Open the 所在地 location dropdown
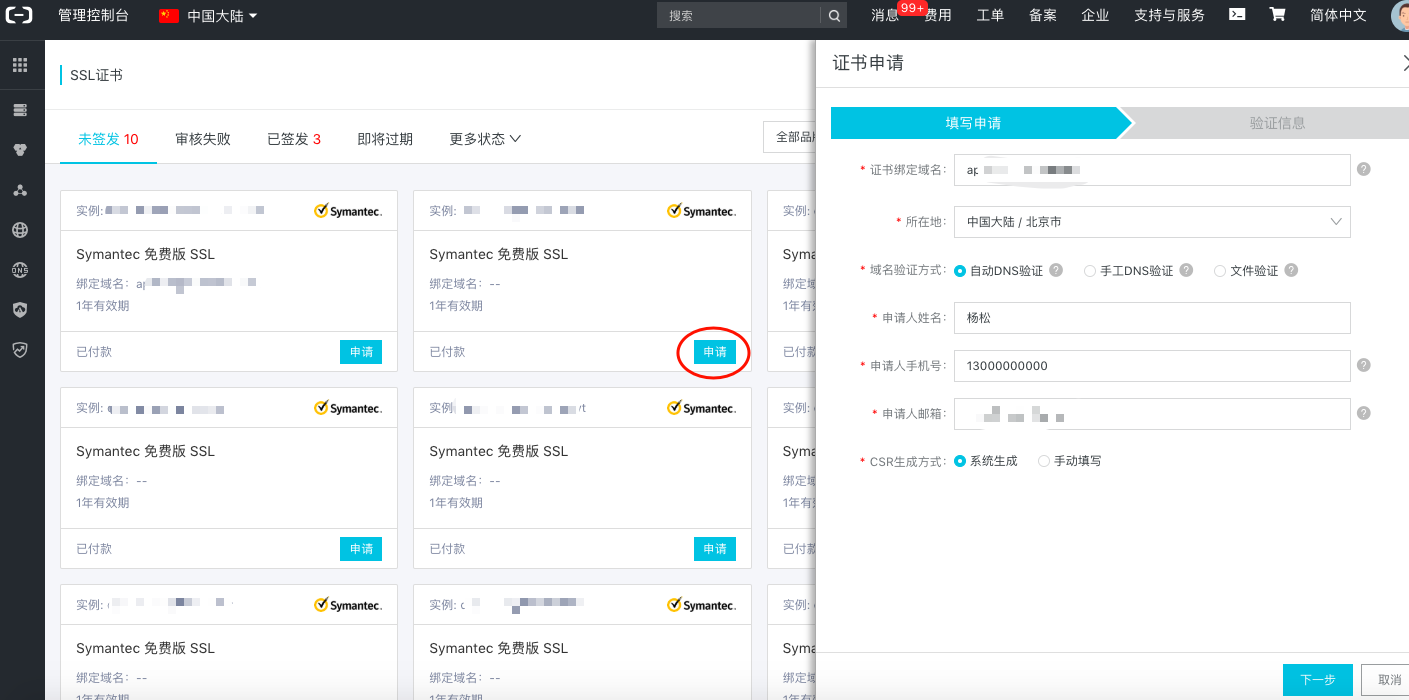Viewport: 1409px width, 700px height. (1152, 222)
